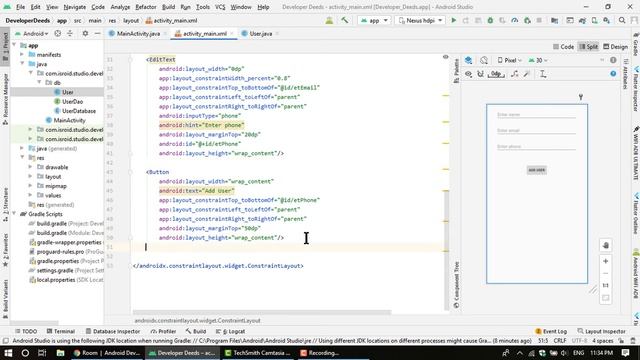Click the warning info icon in preview toolbar
Screen dimensions: 640x360
[613, 60]
